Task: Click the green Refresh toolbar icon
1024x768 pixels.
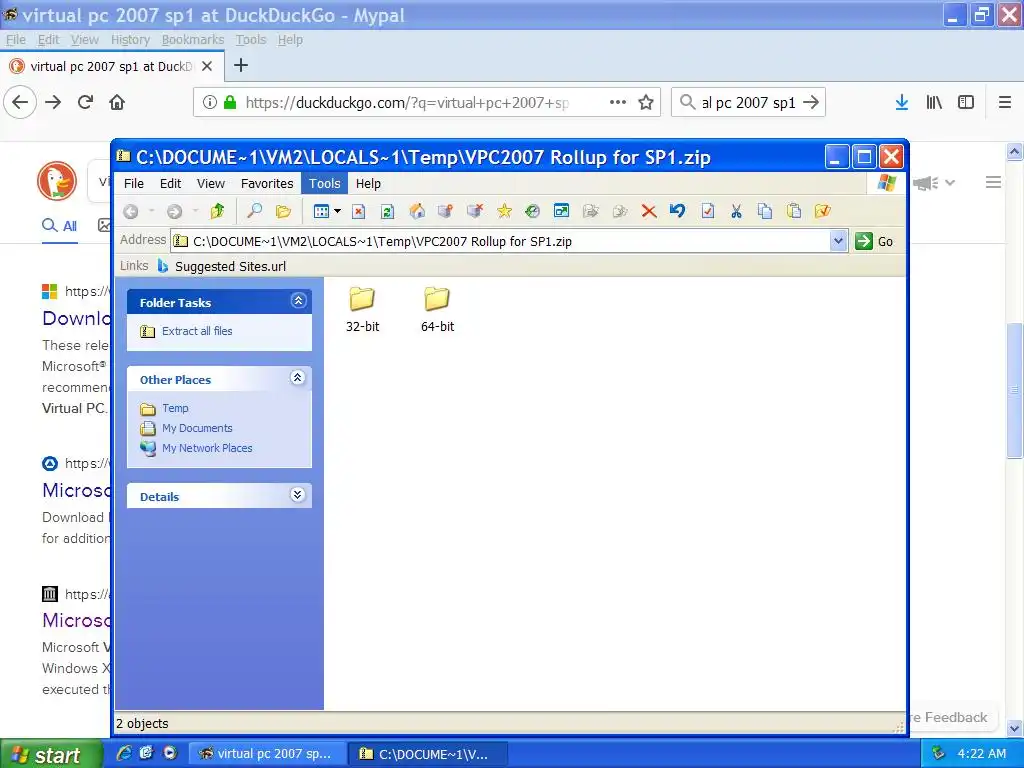Action: tap(387, 211)
